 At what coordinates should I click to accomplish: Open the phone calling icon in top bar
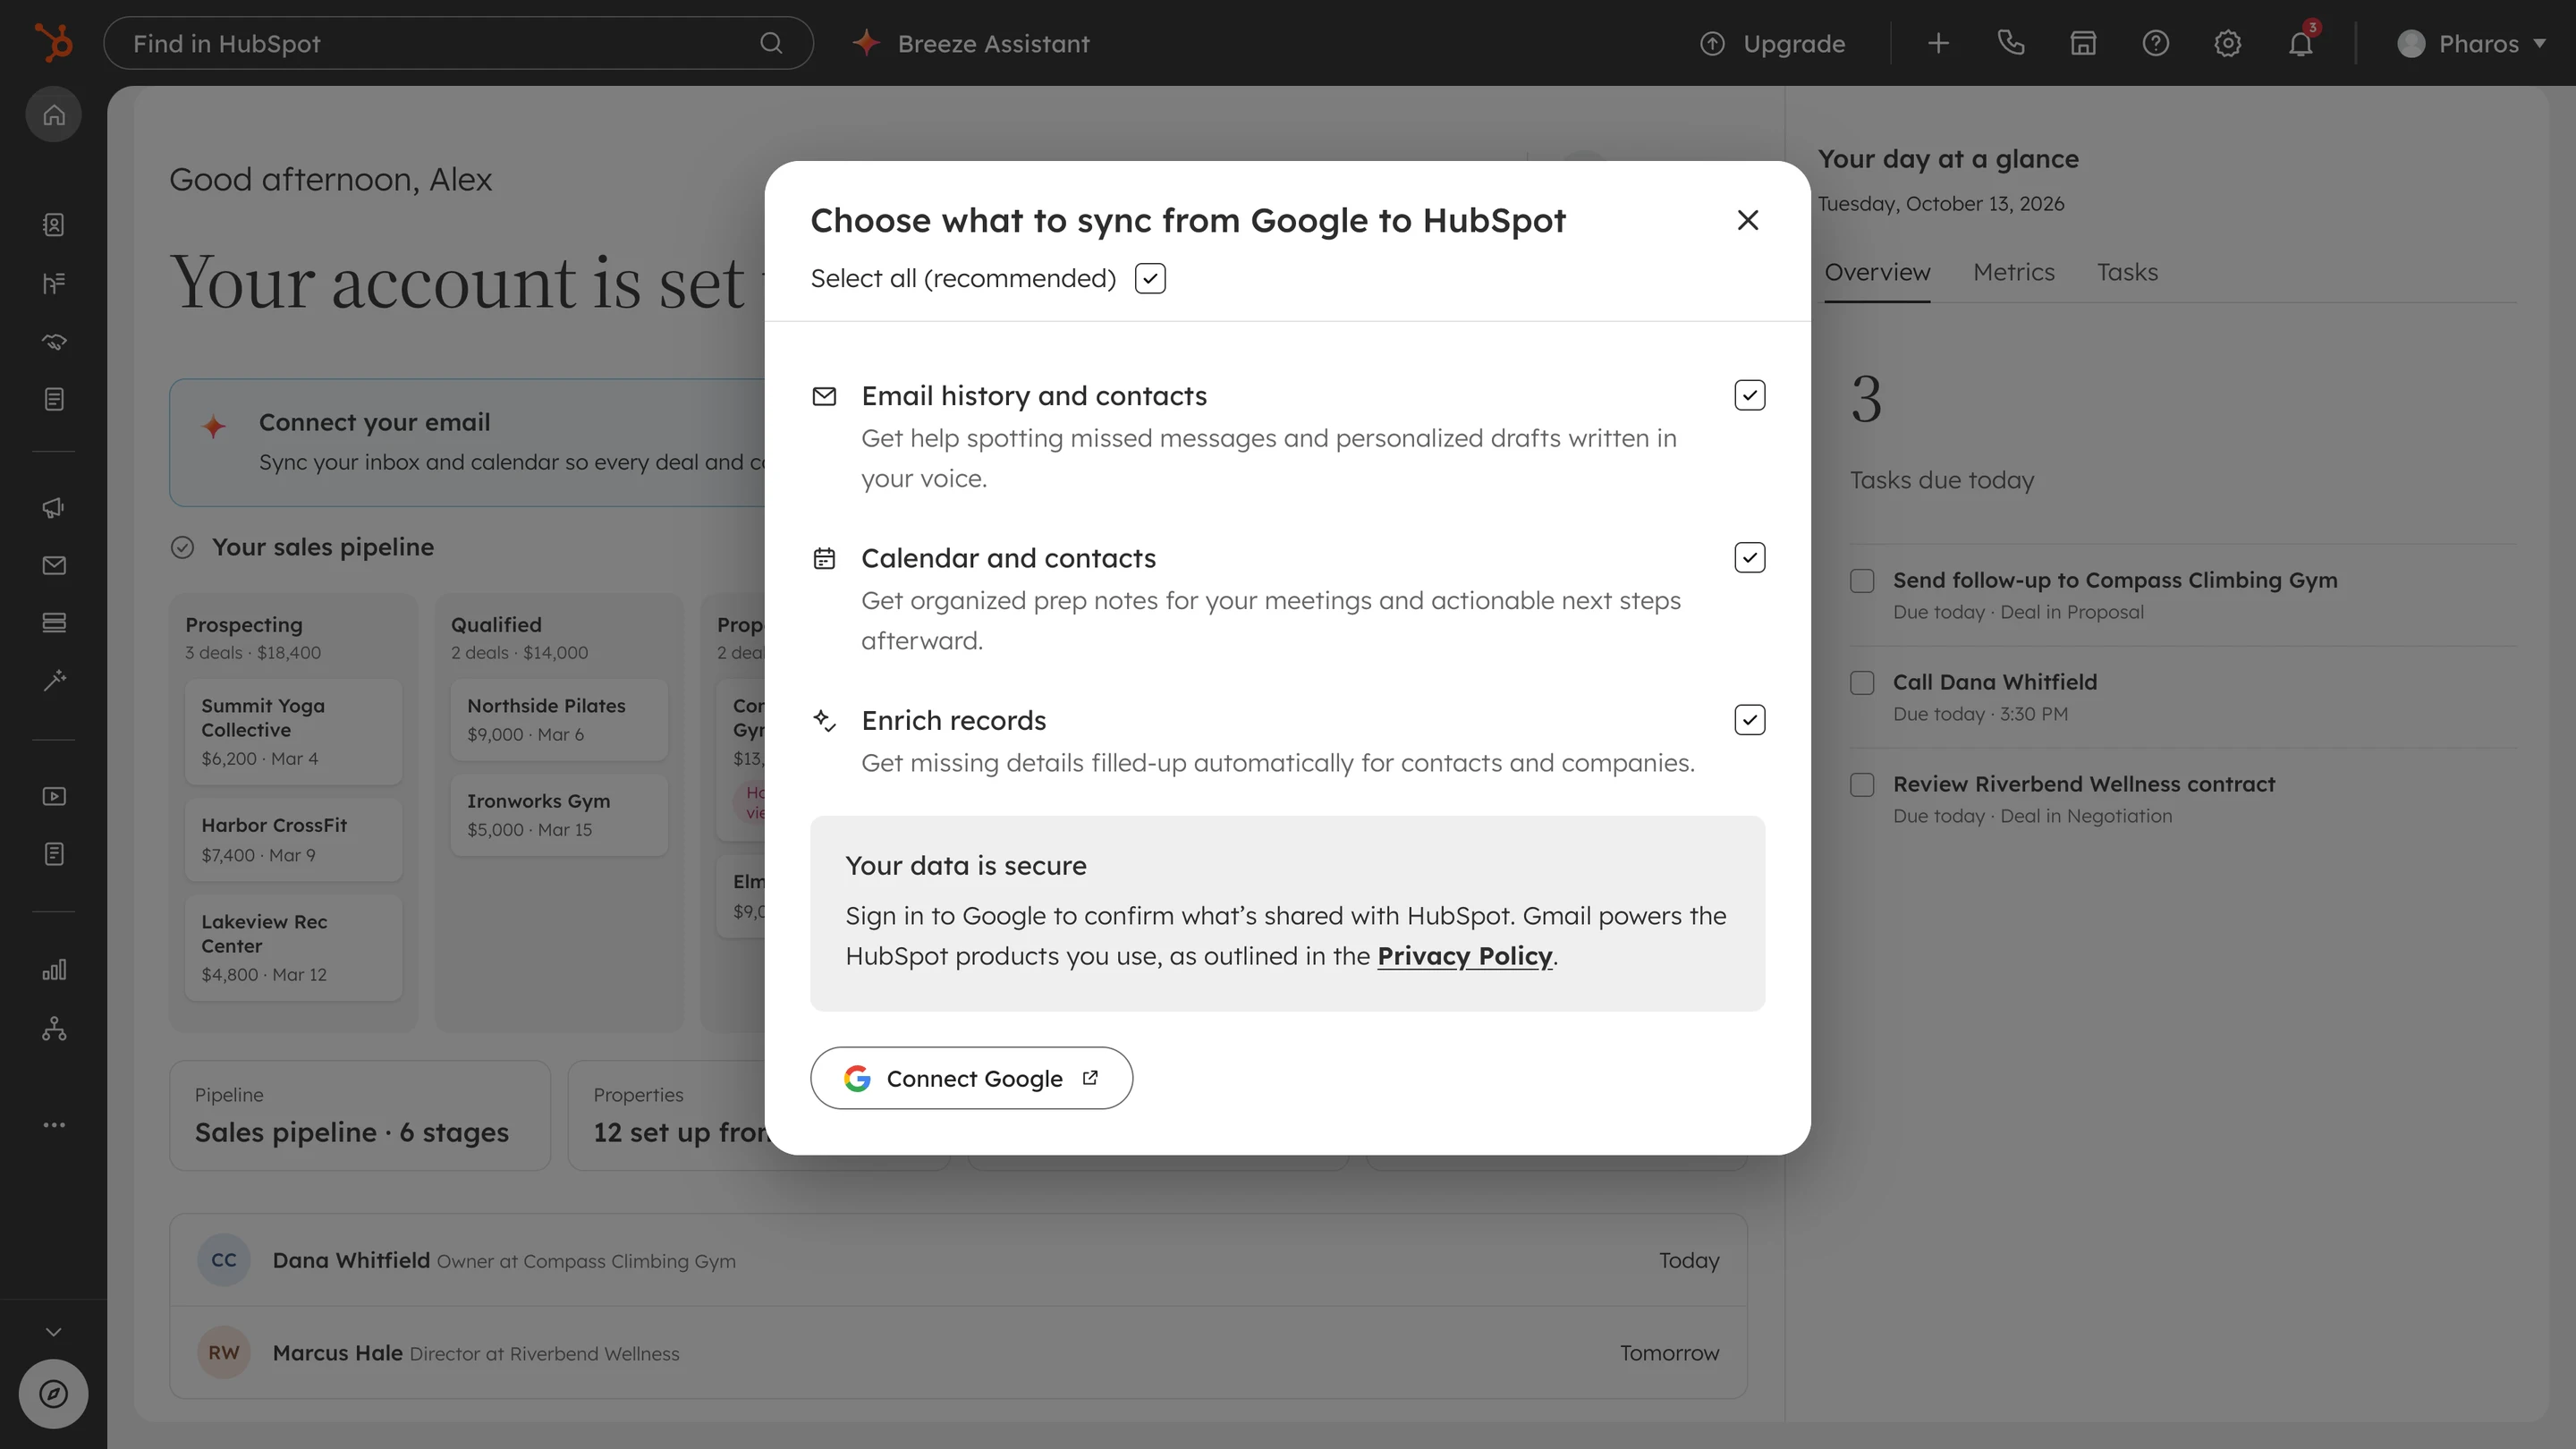[2010, 43]
